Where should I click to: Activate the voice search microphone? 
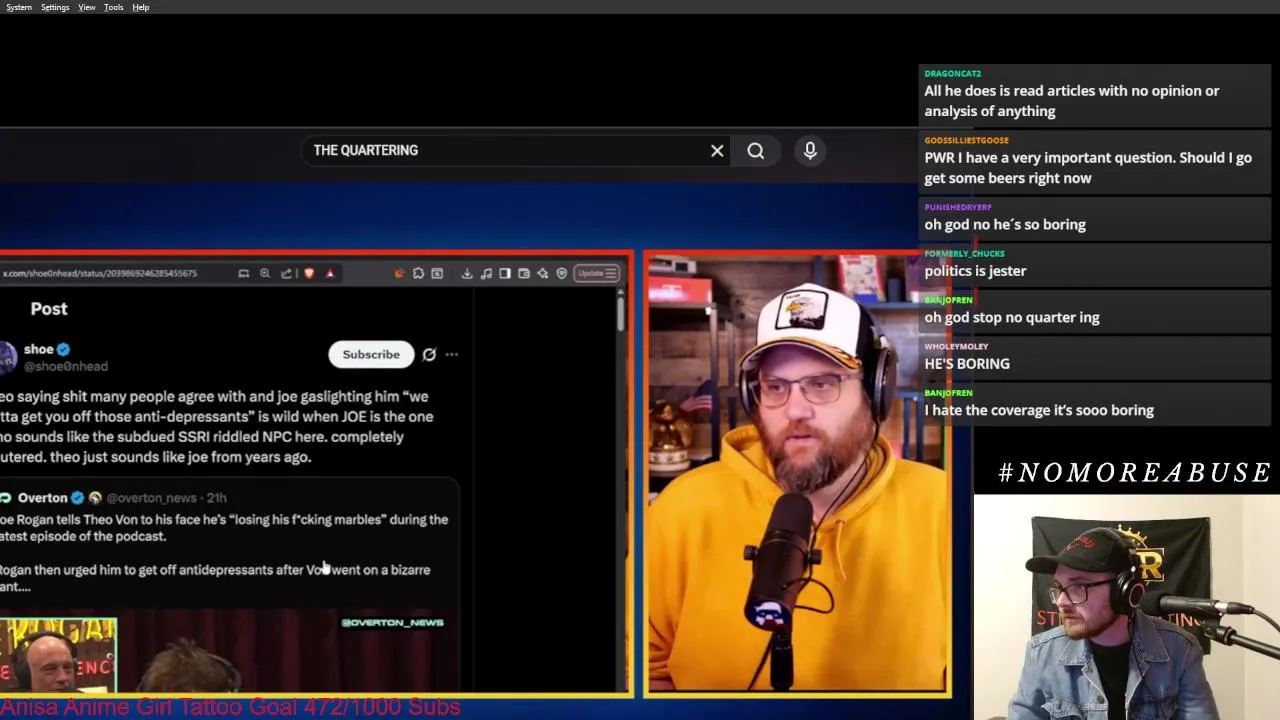click(x=810, y=150)
